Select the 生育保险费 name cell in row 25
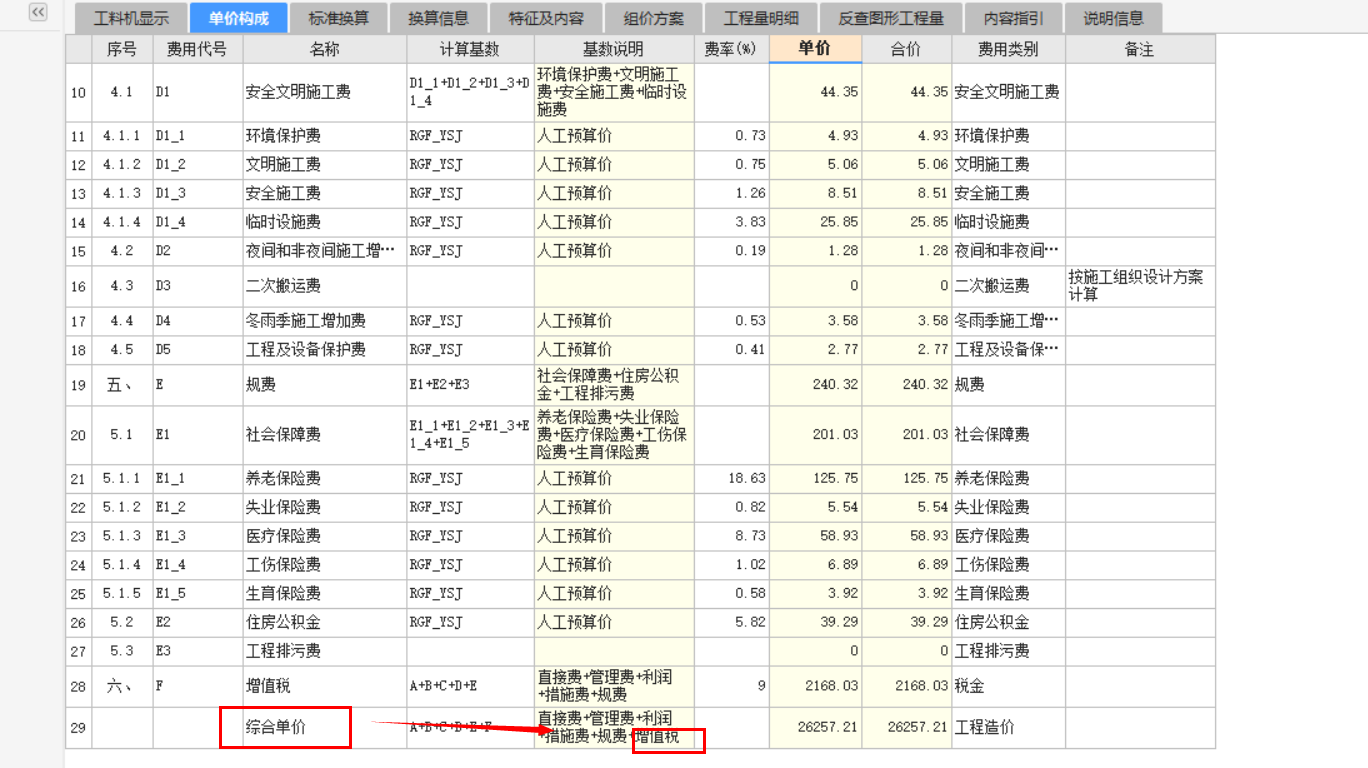 tap(325, 594)
